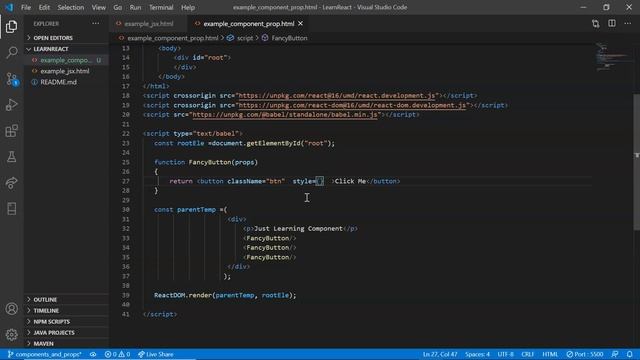This screenshot has height=360, width=640.
Task: Open the react-dom.development.js unpkg link
Action: tap(352, 105)
